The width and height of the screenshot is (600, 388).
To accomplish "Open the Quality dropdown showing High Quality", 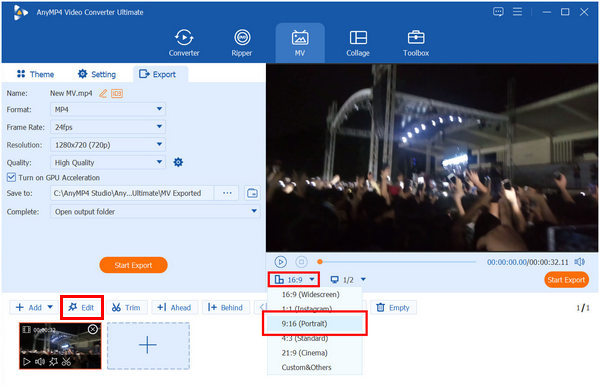I will pos(108,163).
